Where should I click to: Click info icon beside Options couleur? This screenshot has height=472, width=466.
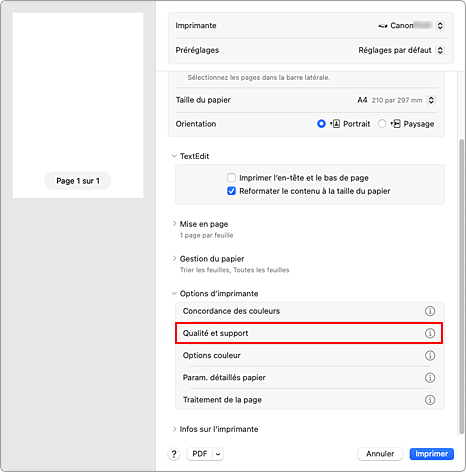430,355
